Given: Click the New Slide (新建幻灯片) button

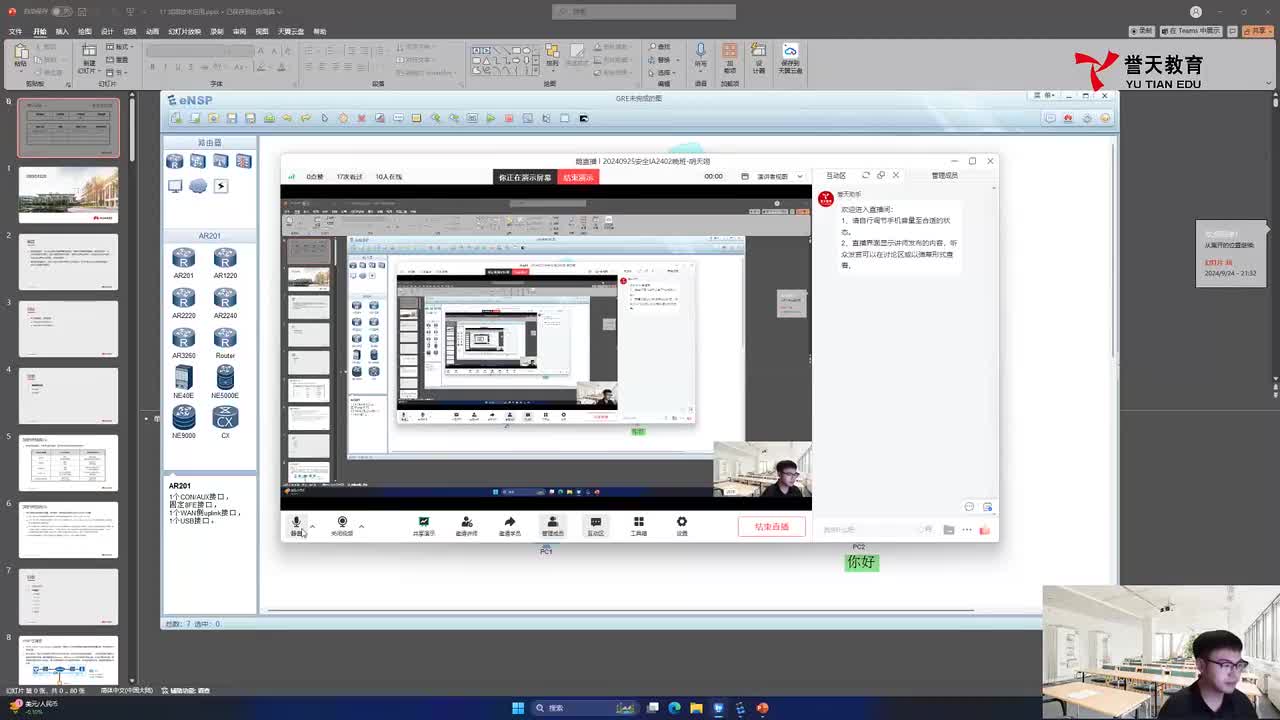Looking at the screenshot, I should [x=88, y=59].
